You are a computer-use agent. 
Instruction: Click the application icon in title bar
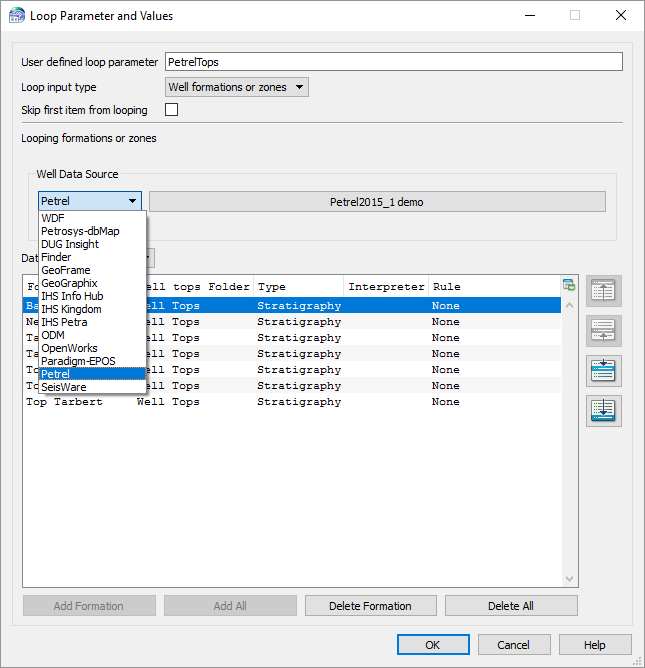(16, 15)
